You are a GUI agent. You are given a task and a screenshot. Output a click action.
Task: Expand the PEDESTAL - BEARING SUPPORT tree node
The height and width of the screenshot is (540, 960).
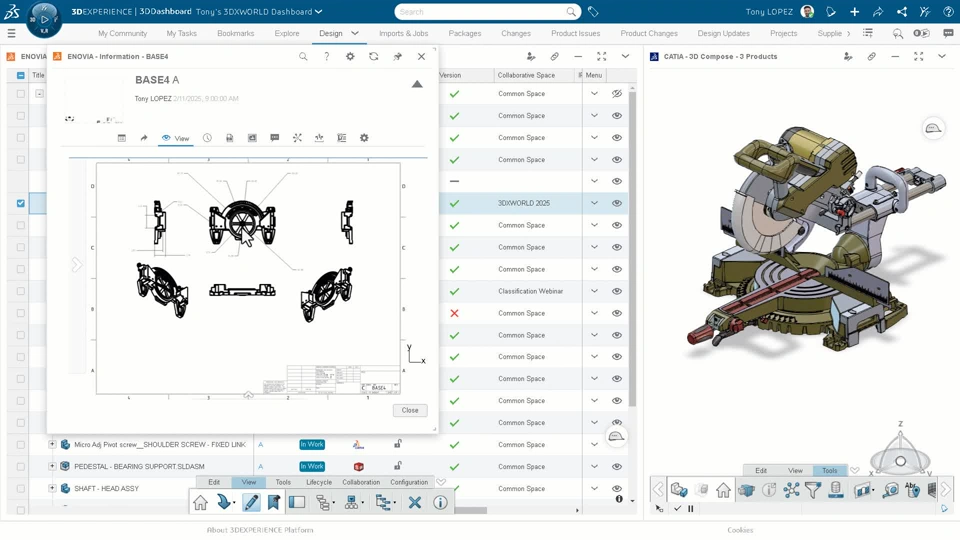(52, 467)
